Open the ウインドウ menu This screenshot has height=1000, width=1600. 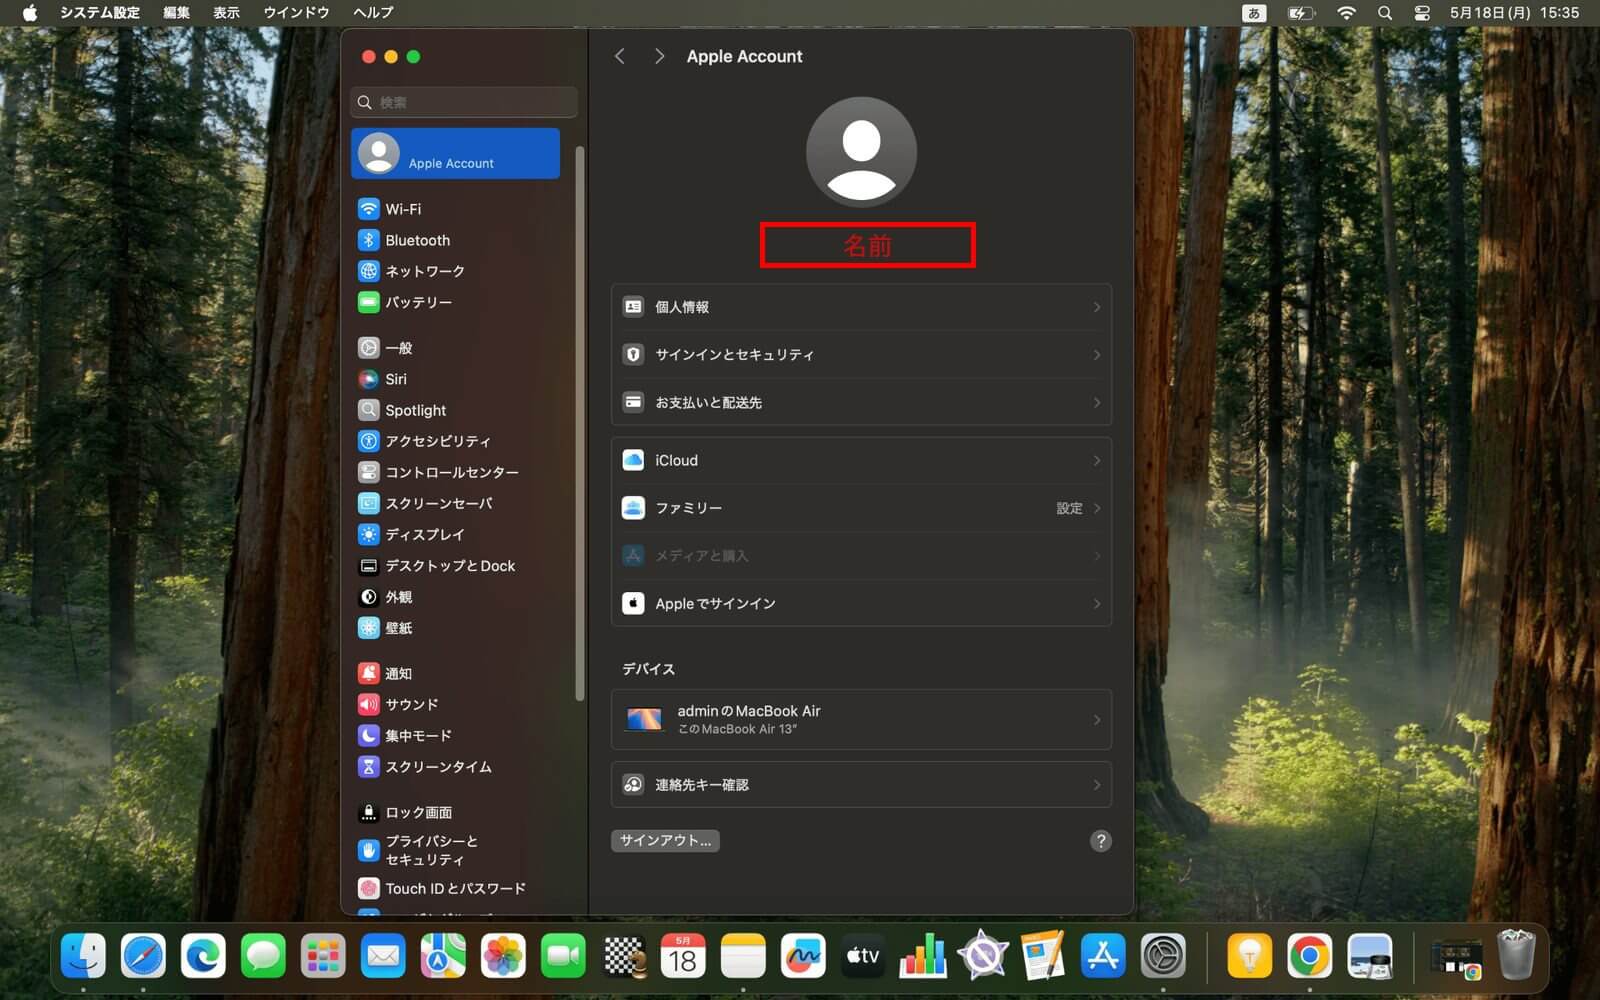click(x=296, y=13)
